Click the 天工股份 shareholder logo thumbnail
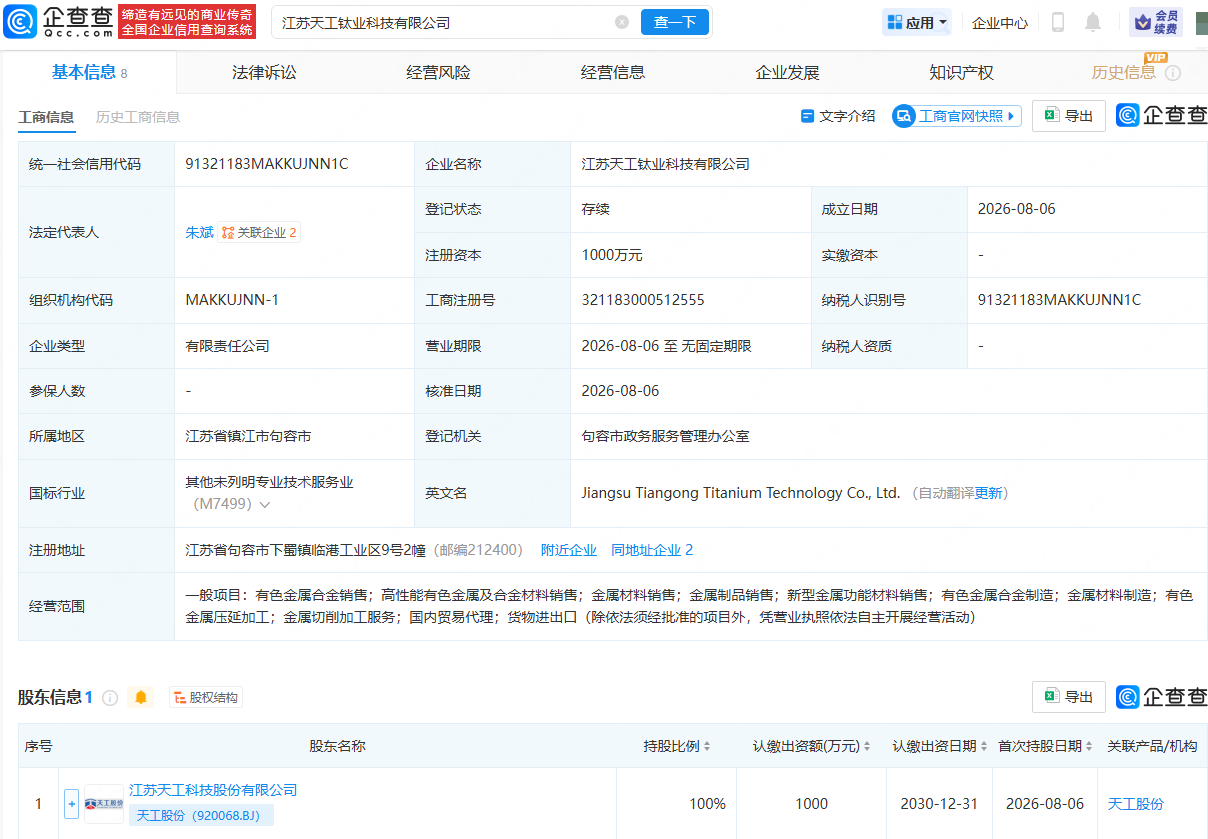This screenshot has width=1208, height=839. (x=104, y=804)
